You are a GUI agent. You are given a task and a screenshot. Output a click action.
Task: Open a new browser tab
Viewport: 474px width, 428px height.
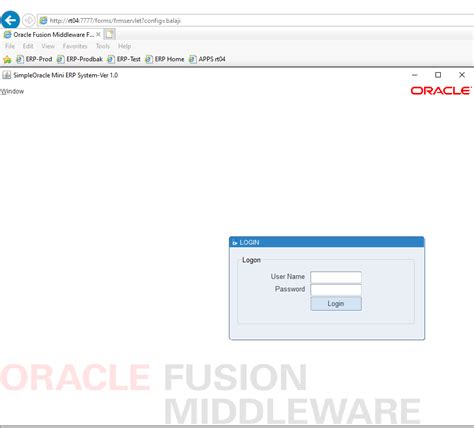[x=109, y=34]
